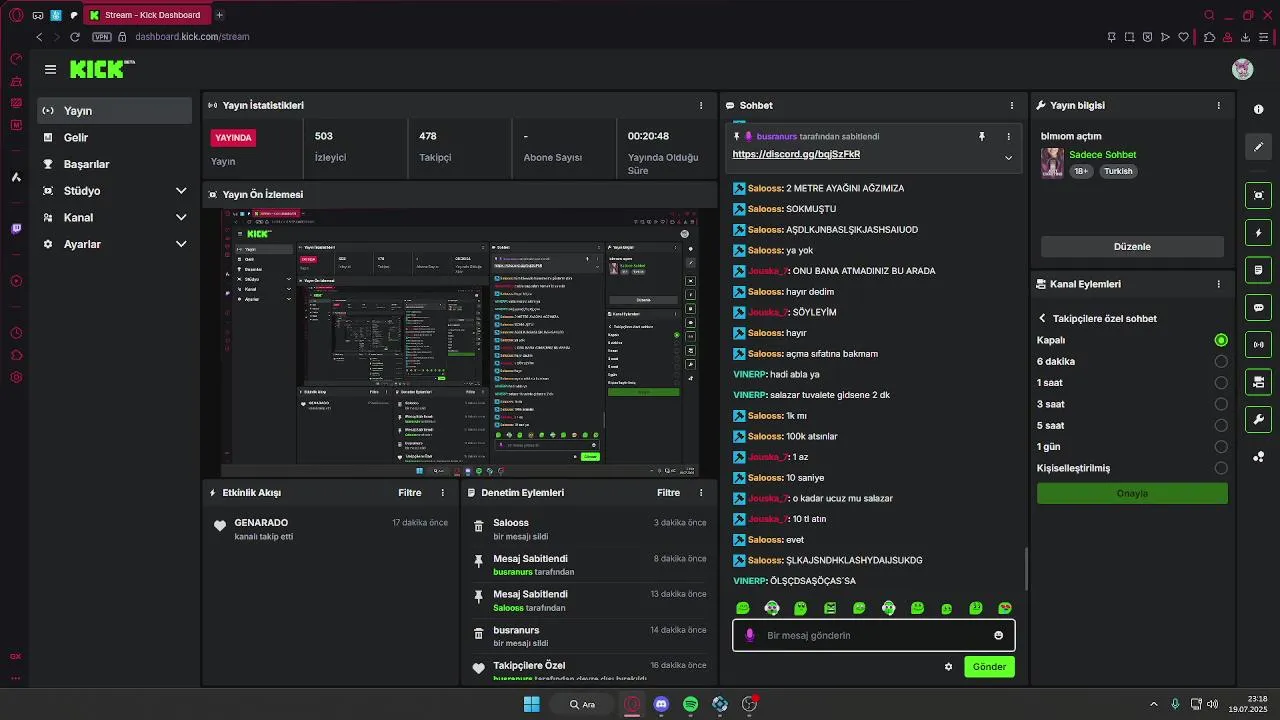Insert the first green Kick emote
This screenshot has width=1280, height=720.
pyautogui.click(x=742, y=608)
